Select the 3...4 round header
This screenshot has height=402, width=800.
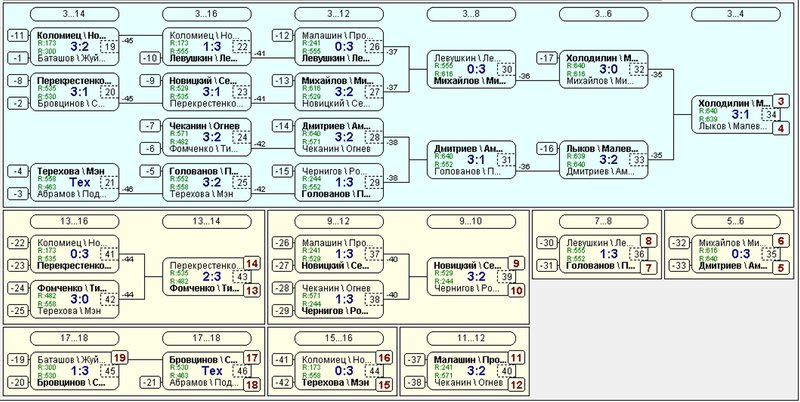pos(735,14)
